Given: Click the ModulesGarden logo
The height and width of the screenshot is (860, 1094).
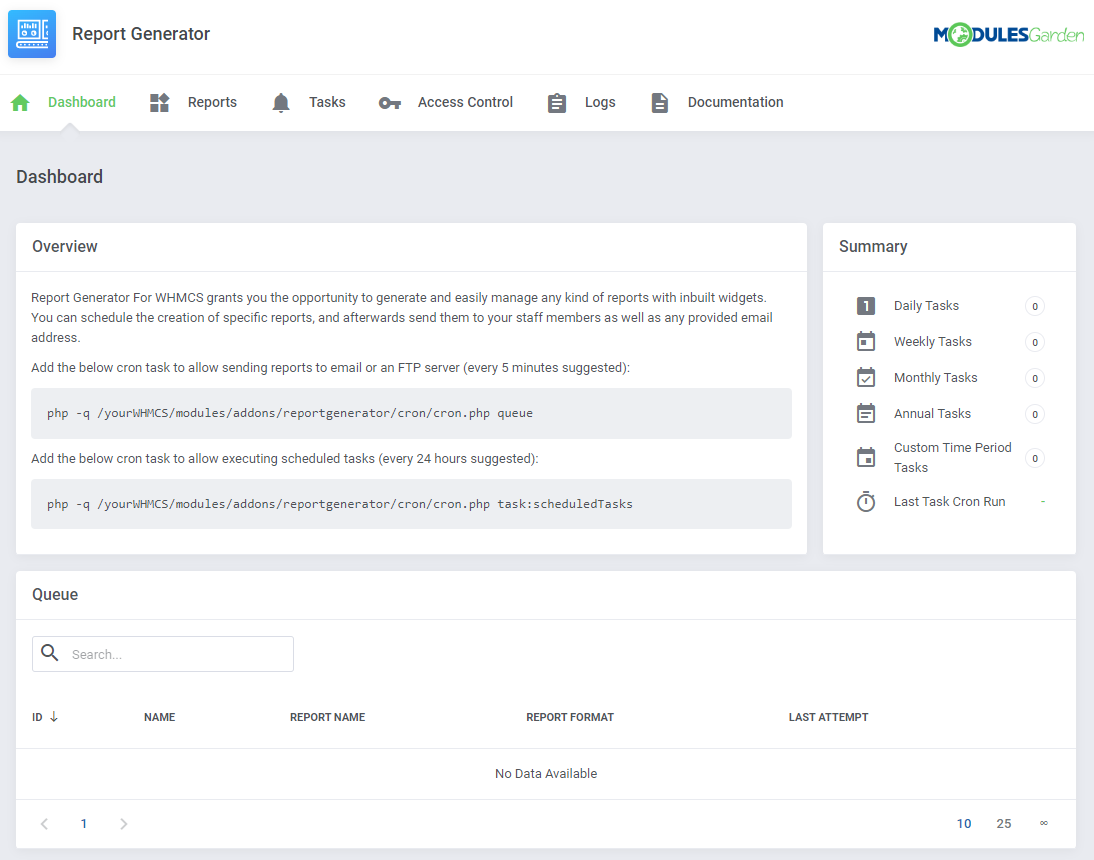Looking at the screenshot, I should (x=1008, y=34).
